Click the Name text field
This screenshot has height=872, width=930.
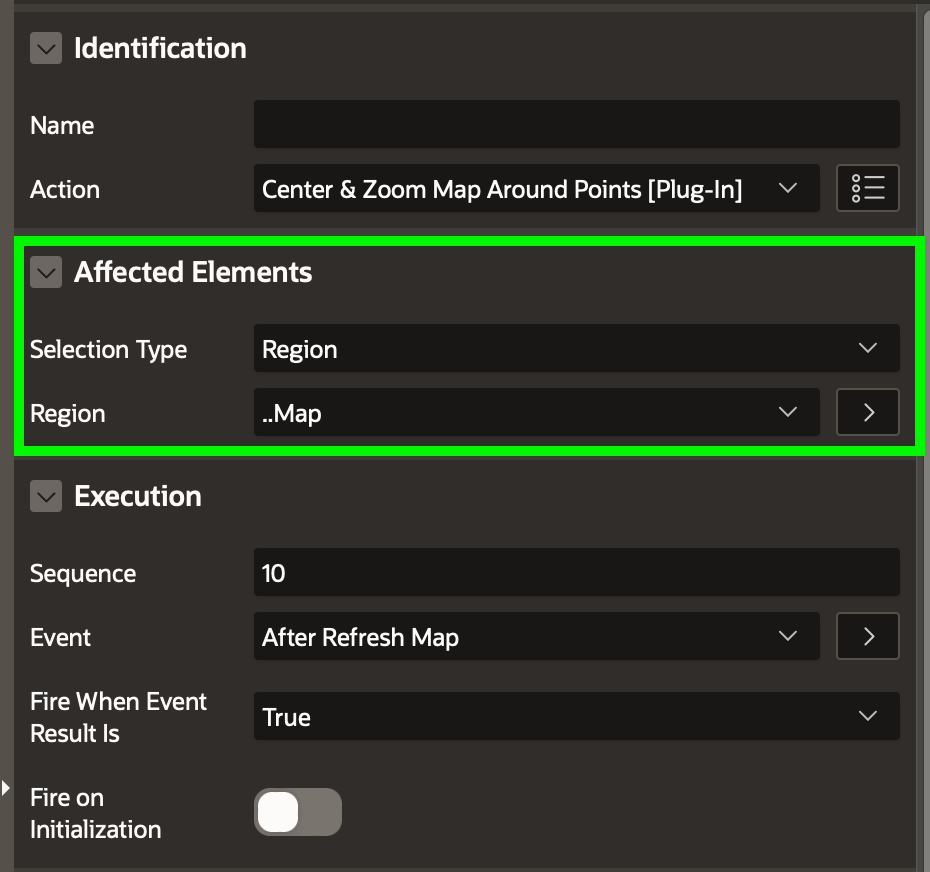click(x=576, y=125)
